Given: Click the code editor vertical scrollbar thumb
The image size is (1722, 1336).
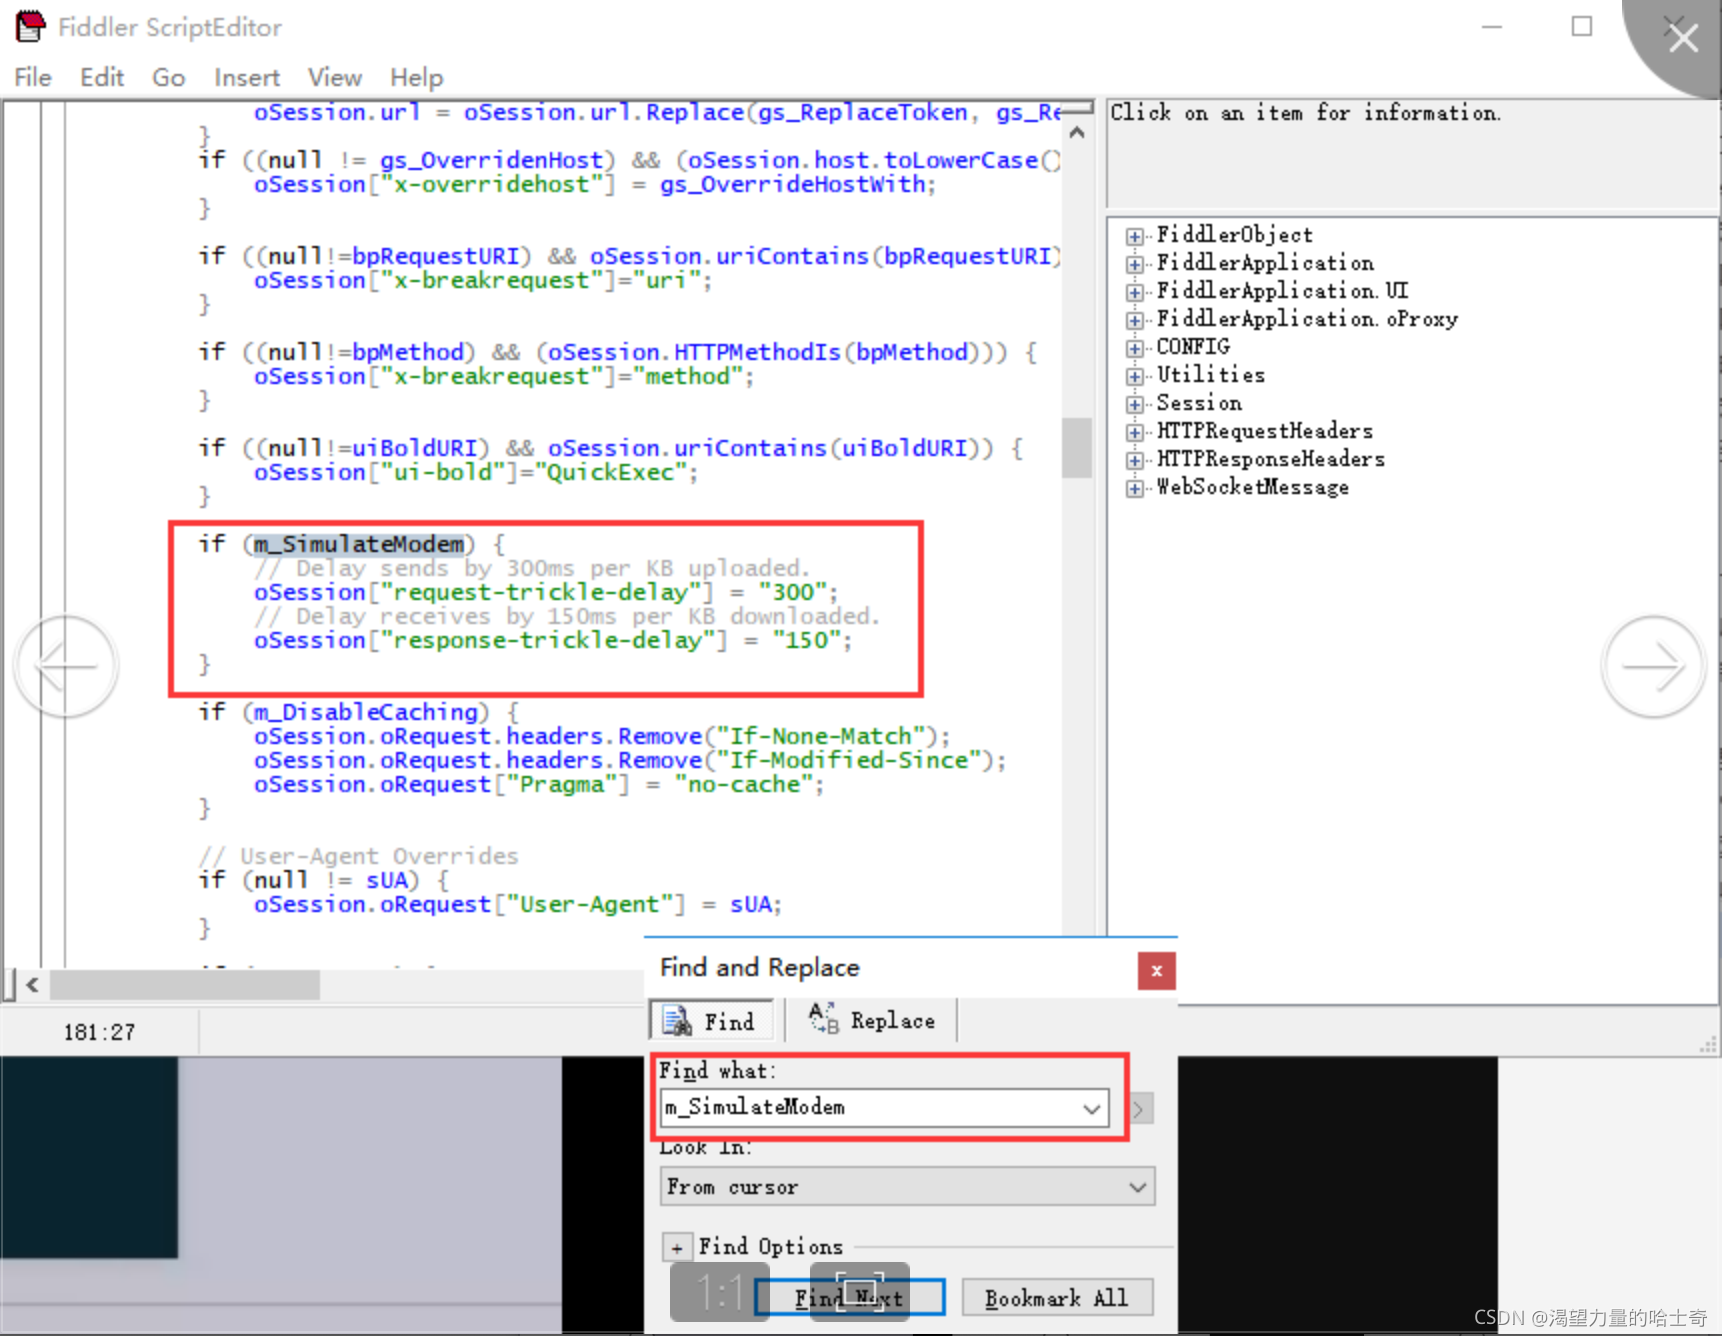Looking at the screenshot, I should 1077,448.
